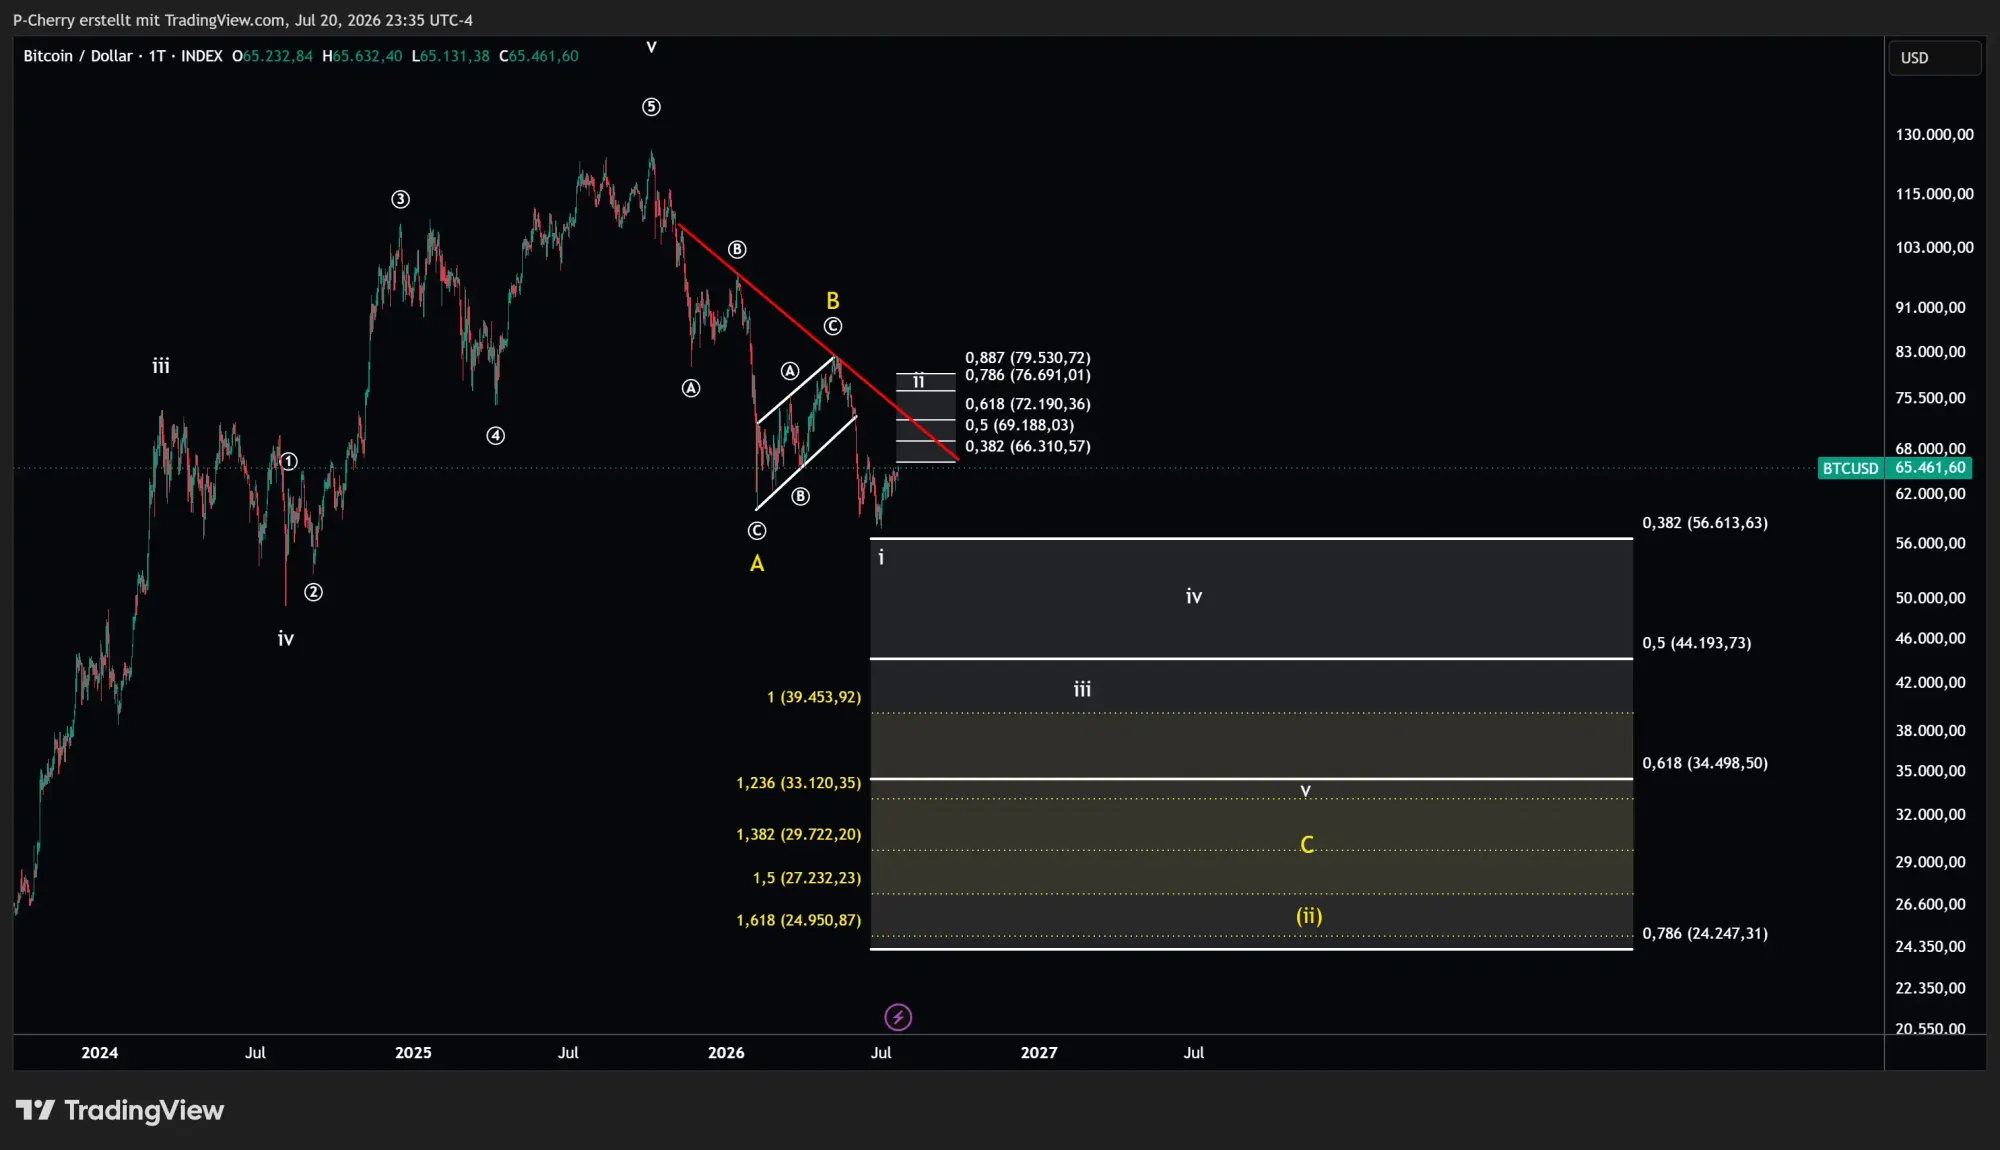The image size is (2000, 1150).
Task: Click the 65.461,60 current price label
Action: 1930,468
